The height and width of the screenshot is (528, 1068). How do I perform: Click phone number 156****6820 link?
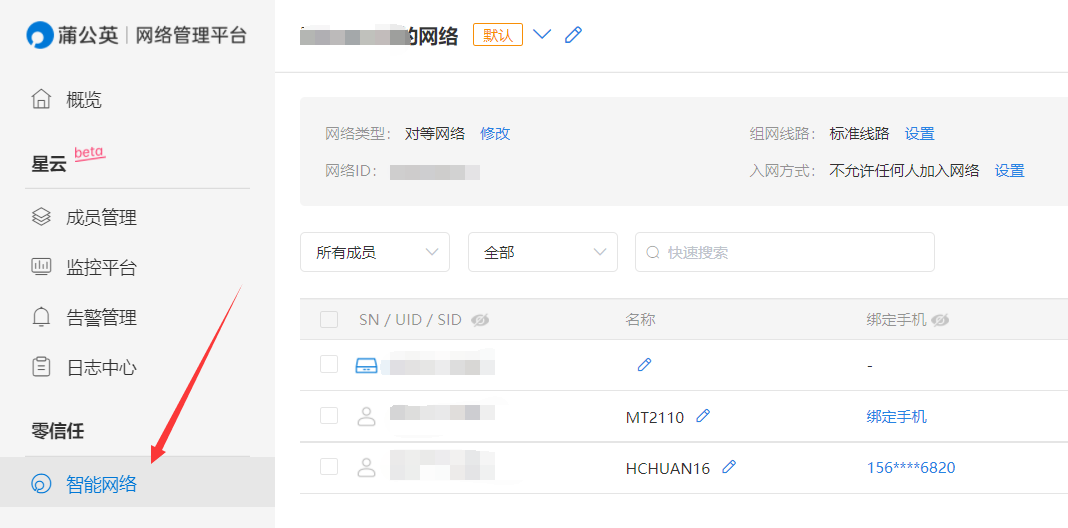click(x=911, y=467)
